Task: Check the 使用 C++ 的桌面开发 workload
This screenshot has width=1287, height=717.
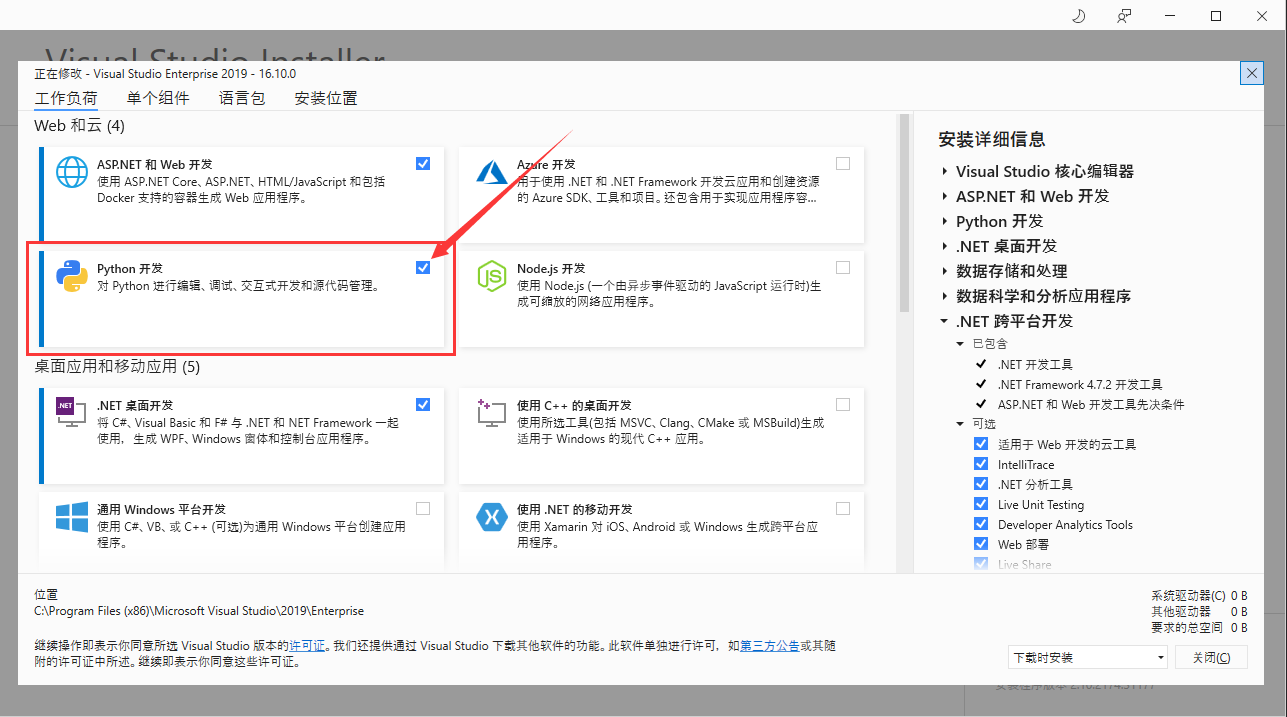Action: 843,404
